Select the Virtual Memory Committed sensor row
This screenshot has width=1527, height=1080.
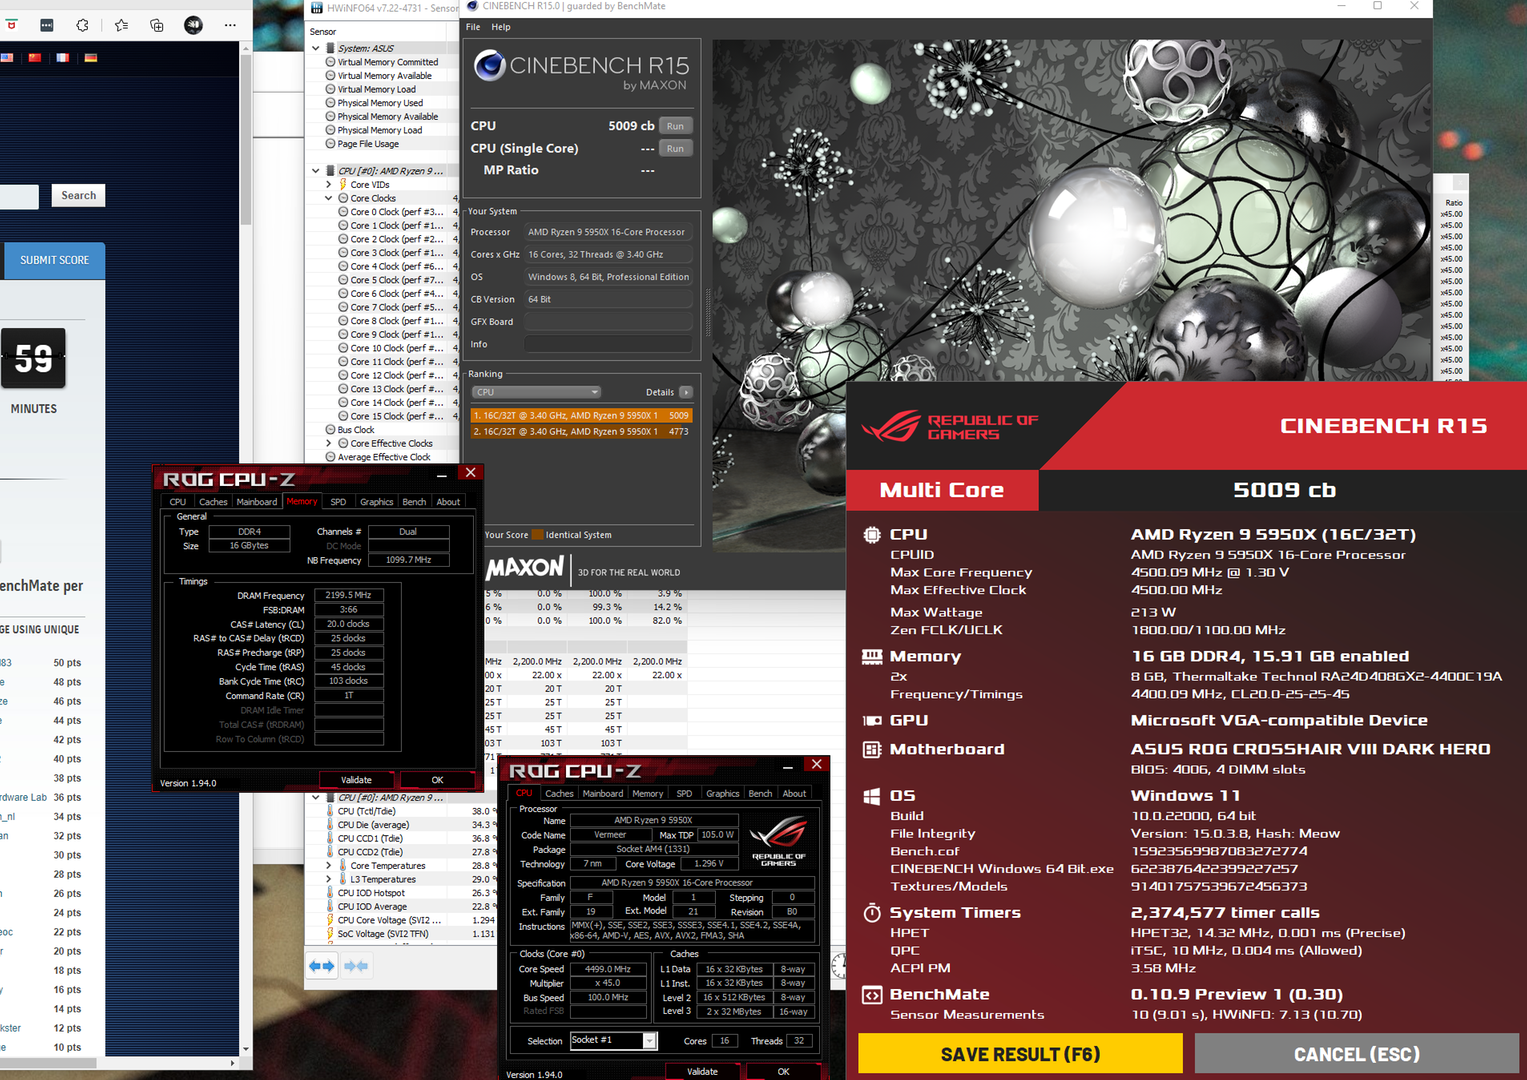(388, 62)
